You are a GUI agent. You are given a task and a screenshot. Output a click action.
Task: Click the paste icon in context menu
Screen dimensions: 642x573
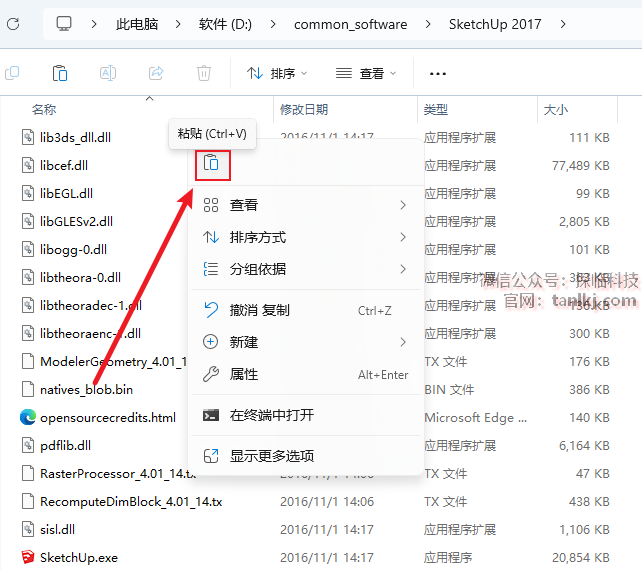(212, 165)
